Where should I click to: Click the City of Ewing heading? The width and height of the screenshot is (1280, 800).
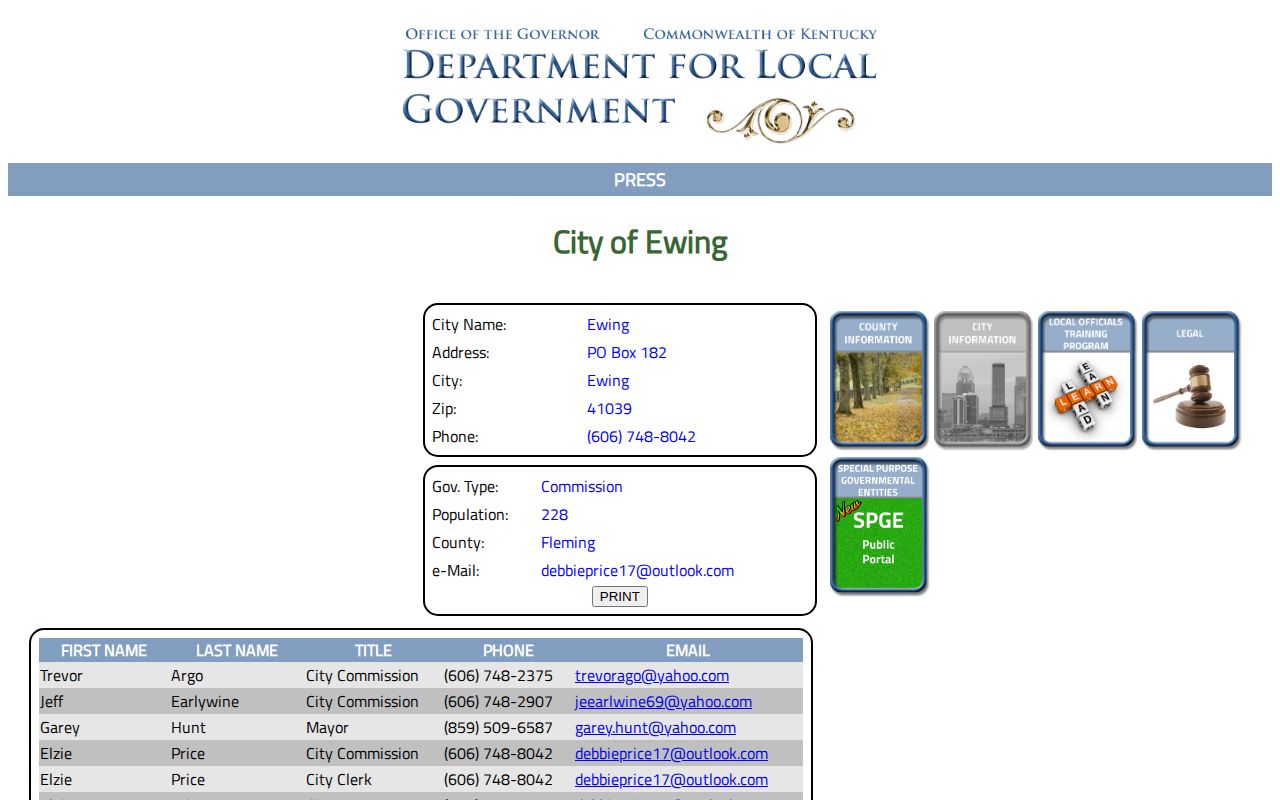coord(640,243)
